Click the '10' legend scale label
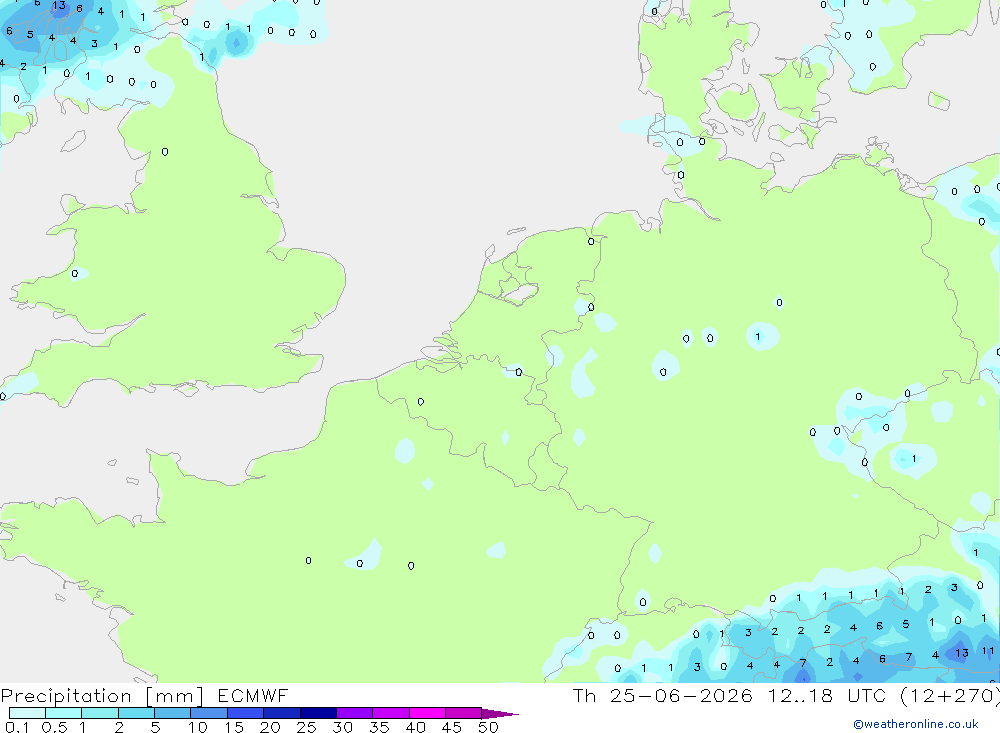The width and height of the screenshot is (1000, 733). (x=198, y=727)
